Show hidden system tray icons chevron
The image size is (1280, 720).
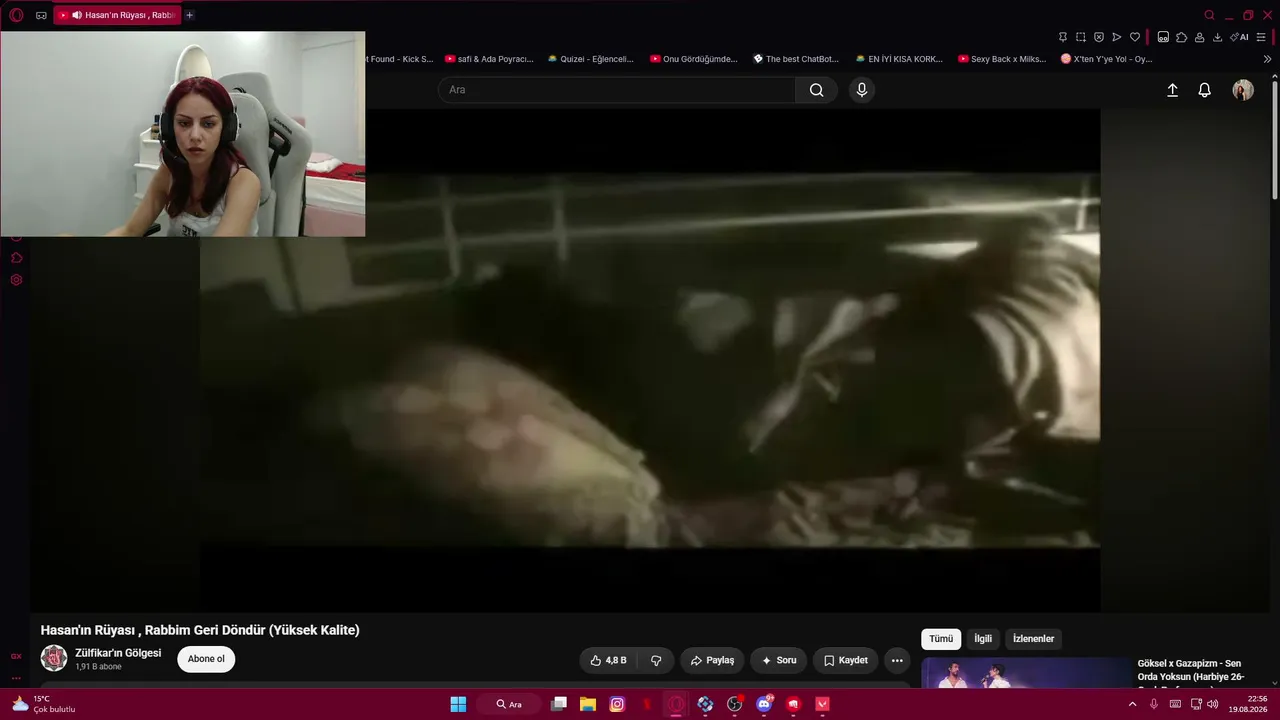click(1133, 704)
